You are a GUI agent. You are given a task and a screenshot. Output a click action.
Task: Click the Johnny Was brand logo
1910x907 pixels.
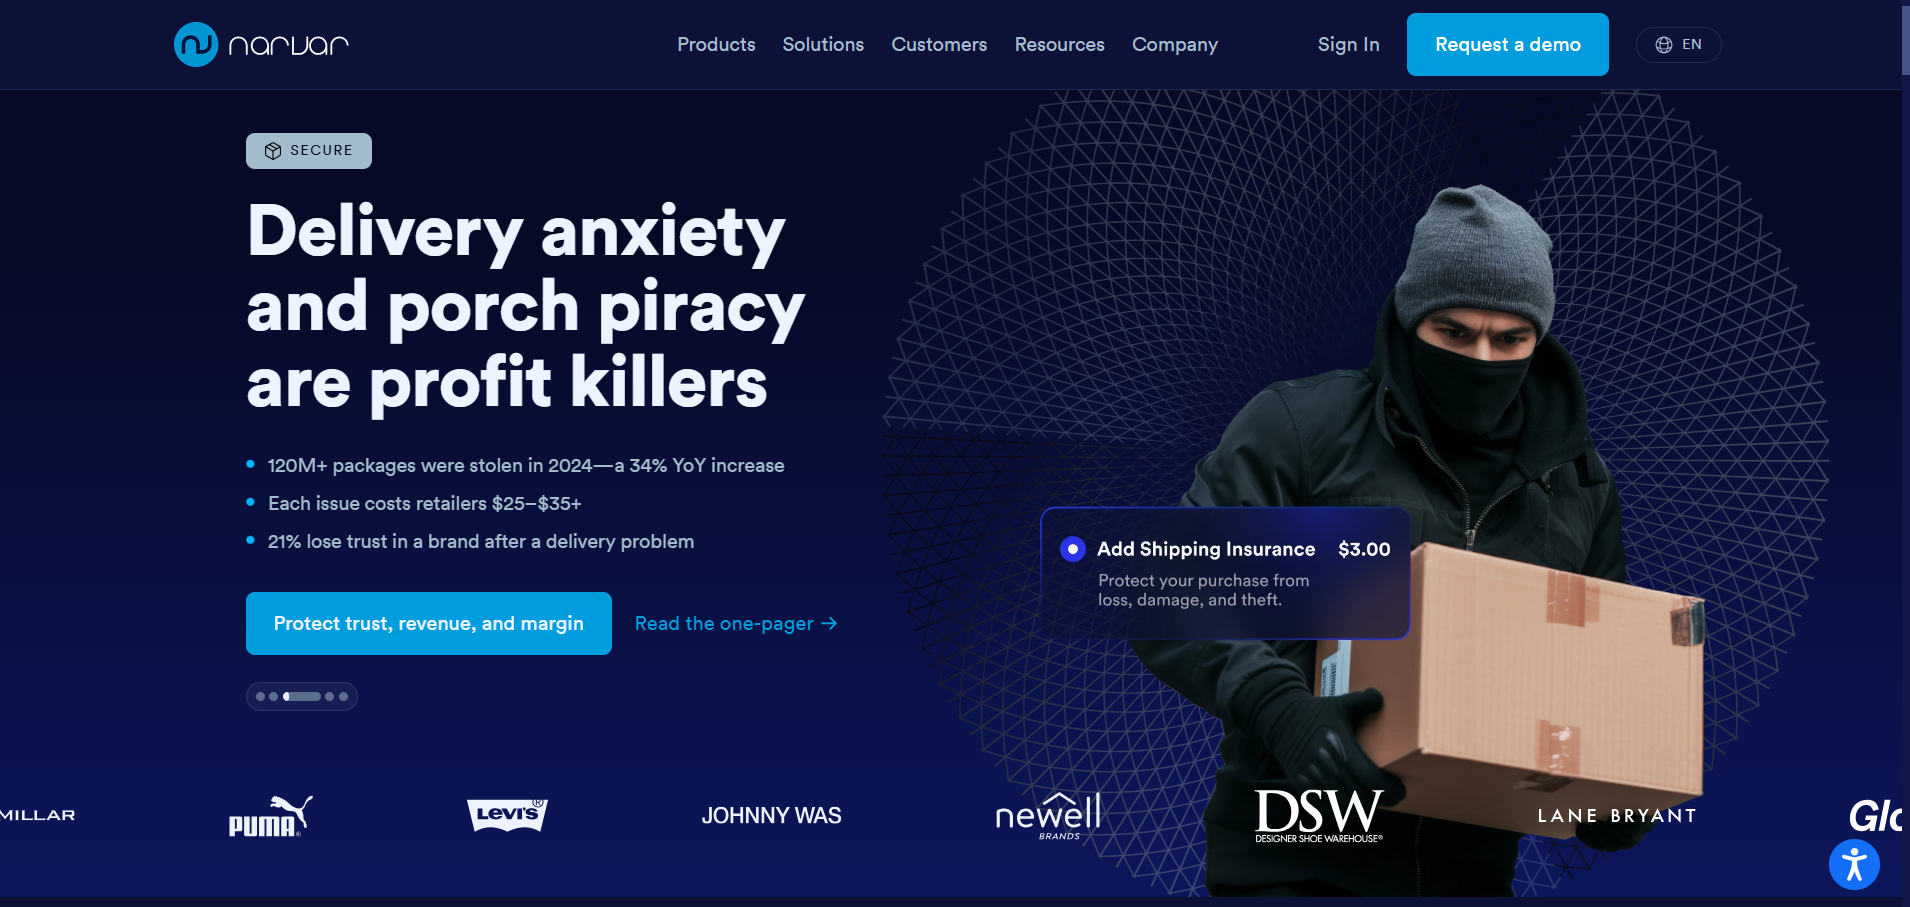(x=771, y=816)
